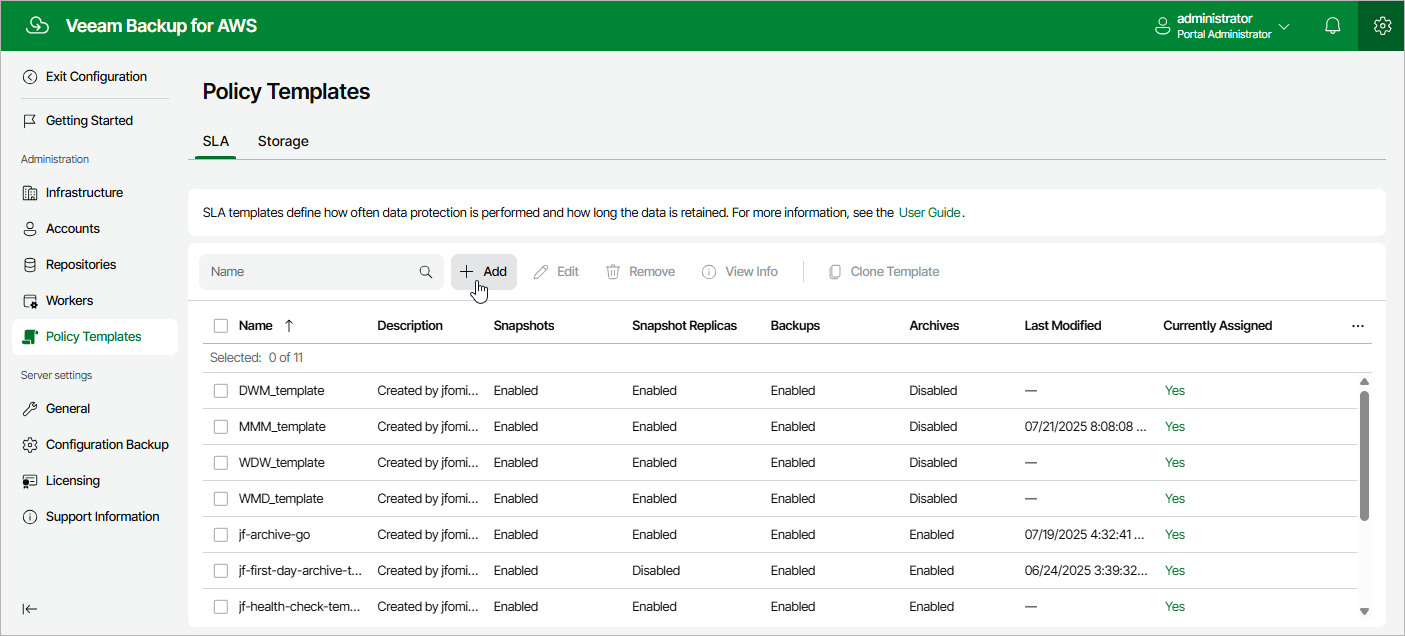1405x636 pixels.
Task: Click the configuration gear icon in header
Action: (1382, 26)
